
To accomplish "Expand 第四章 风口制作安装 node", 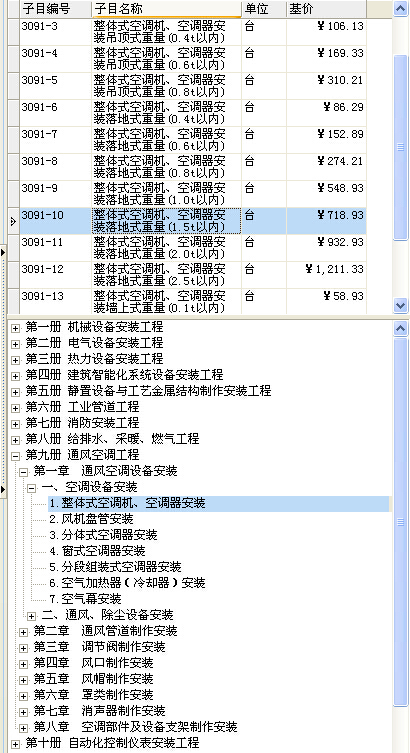I will click(x=24, y=664).
